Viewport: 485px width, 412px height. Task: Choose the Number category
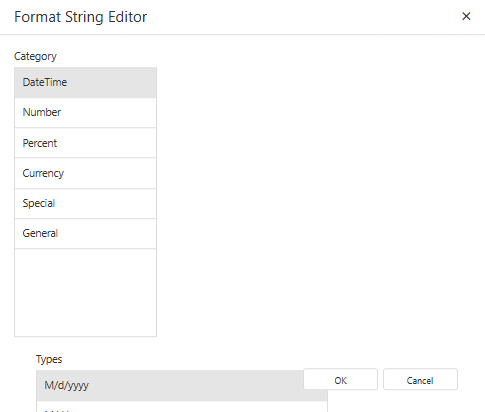[x=85, y=112]
